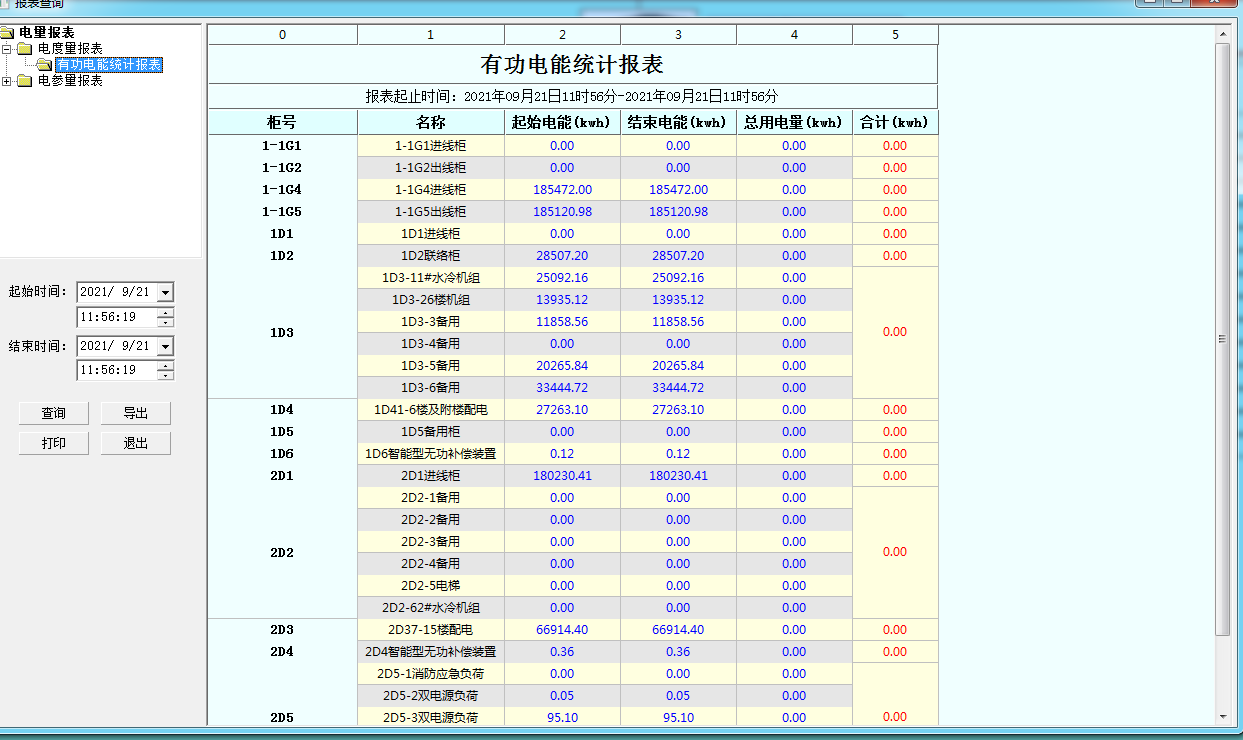Click the 打印 button
Screen dimensions: 1243x740
(x=54, y=443)
